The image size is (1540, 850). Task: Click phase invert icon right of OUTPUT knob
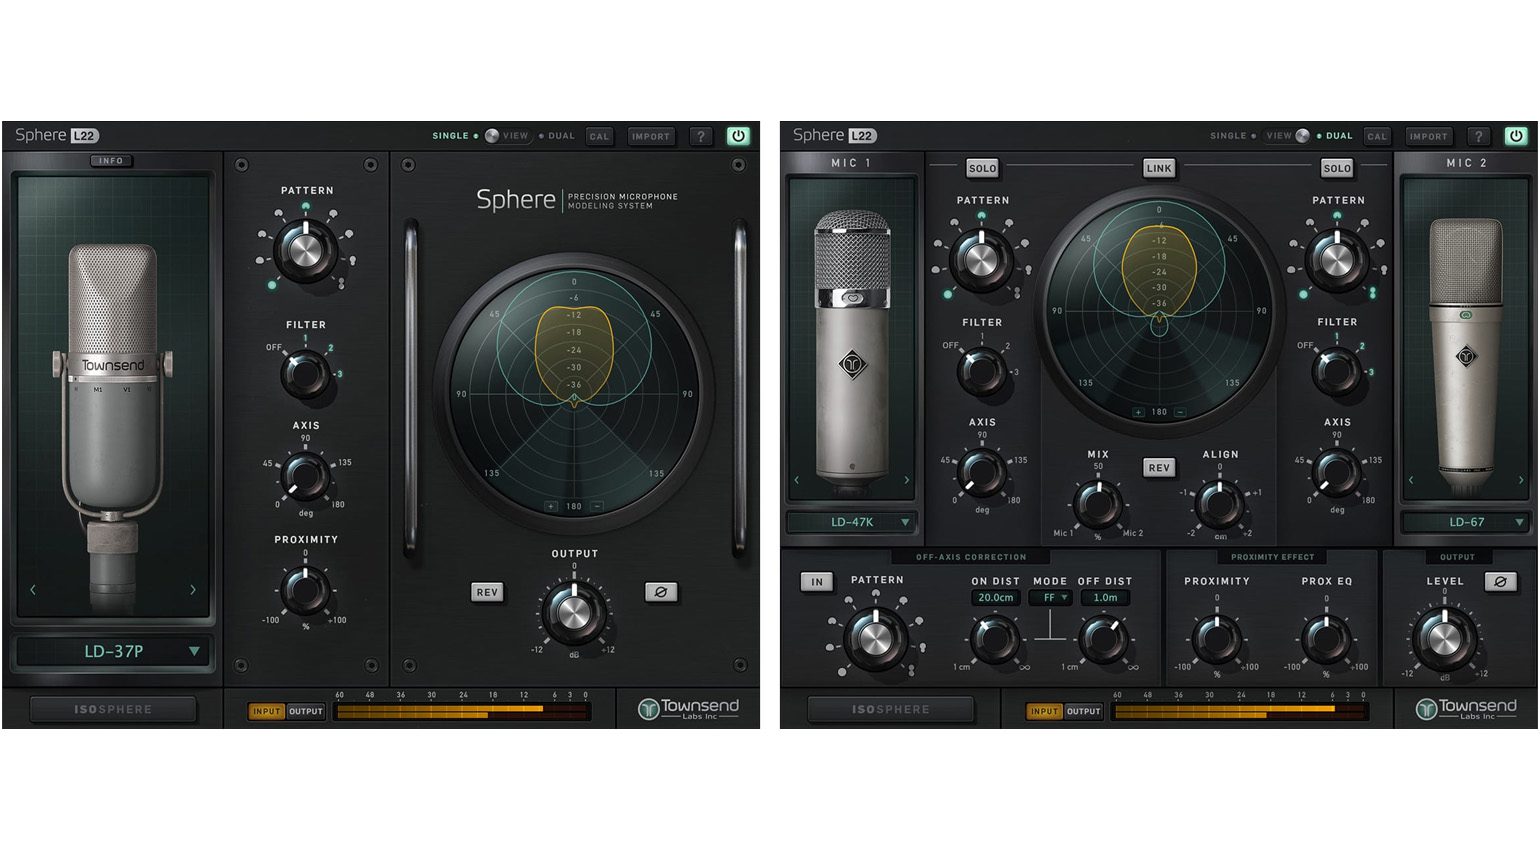pyautogui.click(x=660, y=592)
